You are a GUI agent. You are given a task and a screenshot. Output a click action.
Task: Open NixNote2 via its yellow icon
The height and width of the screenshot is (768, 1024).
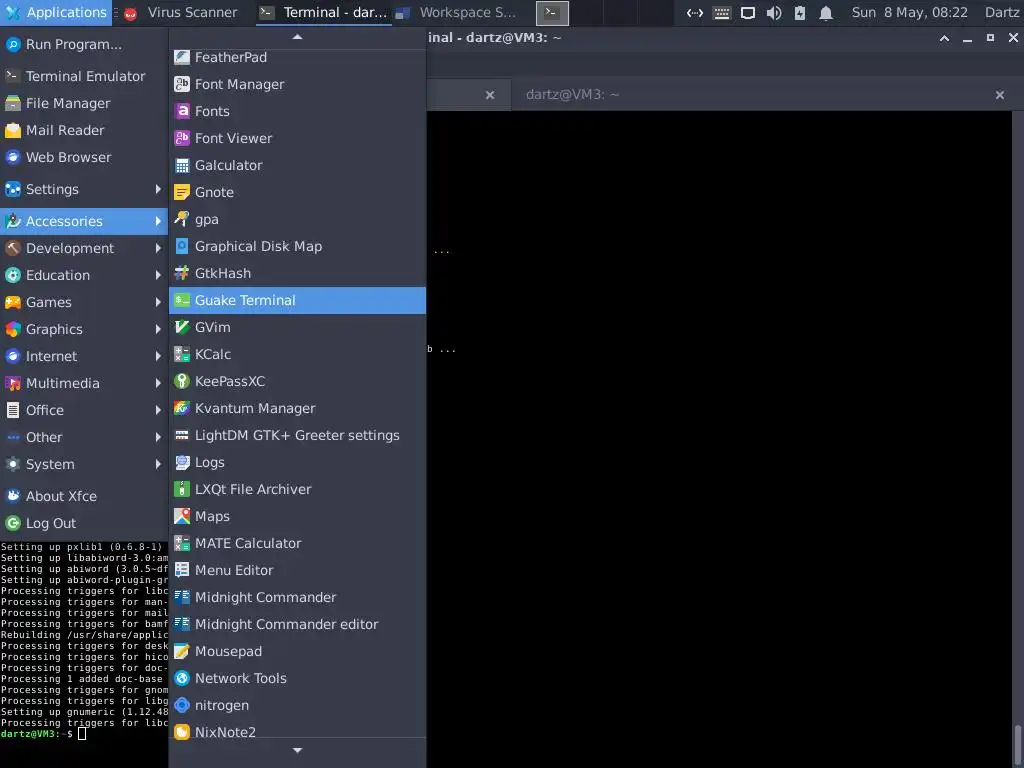[x=182, y=732]
